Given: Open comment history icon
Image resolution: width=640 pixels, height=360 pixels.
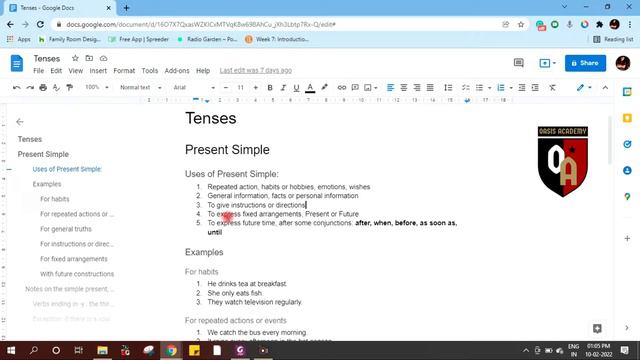Looking at the screenshot, I should tap(519, 63).
